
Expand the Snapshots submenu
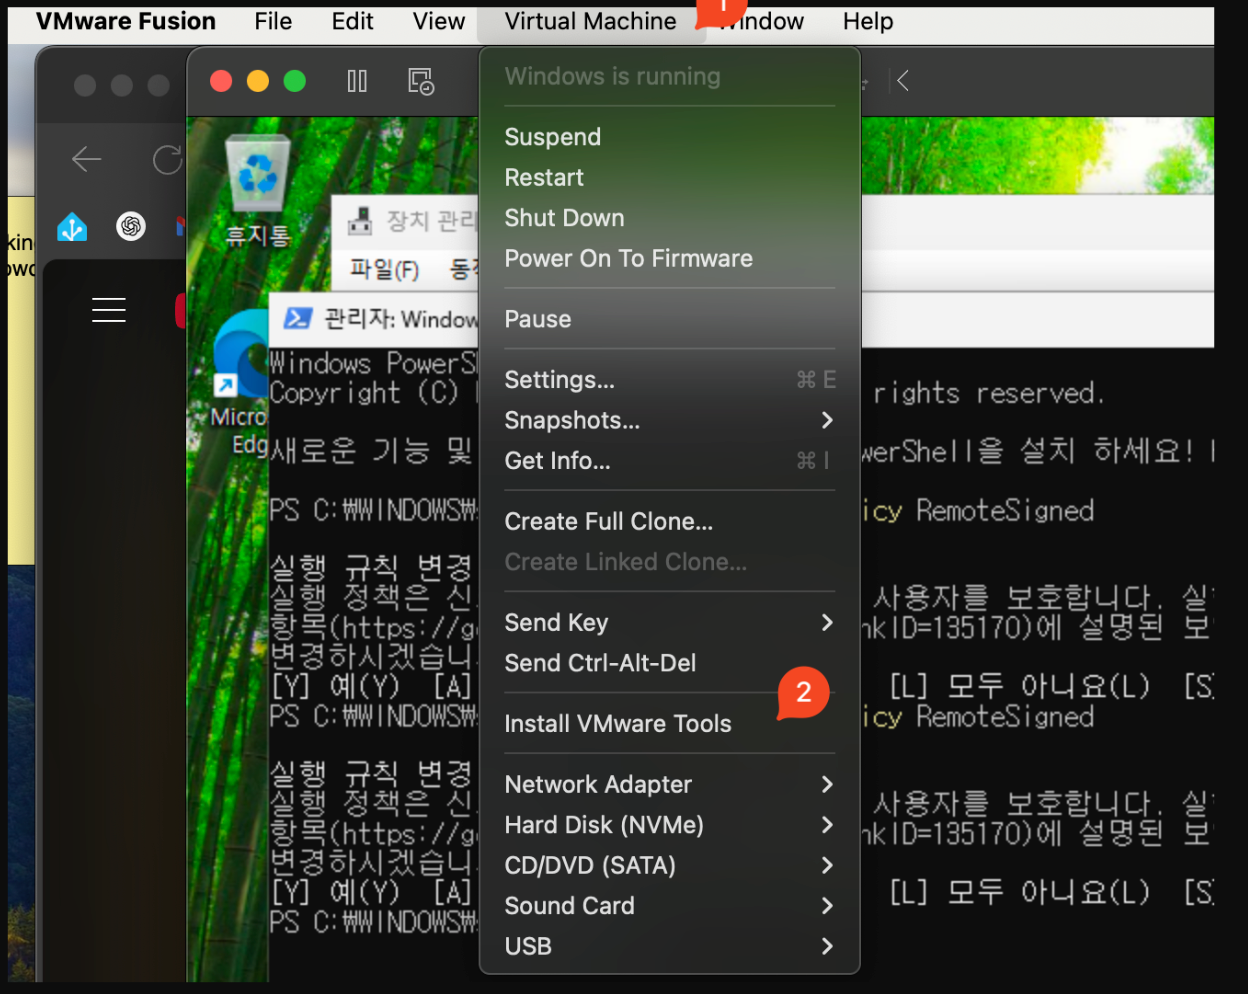[827, 420]
